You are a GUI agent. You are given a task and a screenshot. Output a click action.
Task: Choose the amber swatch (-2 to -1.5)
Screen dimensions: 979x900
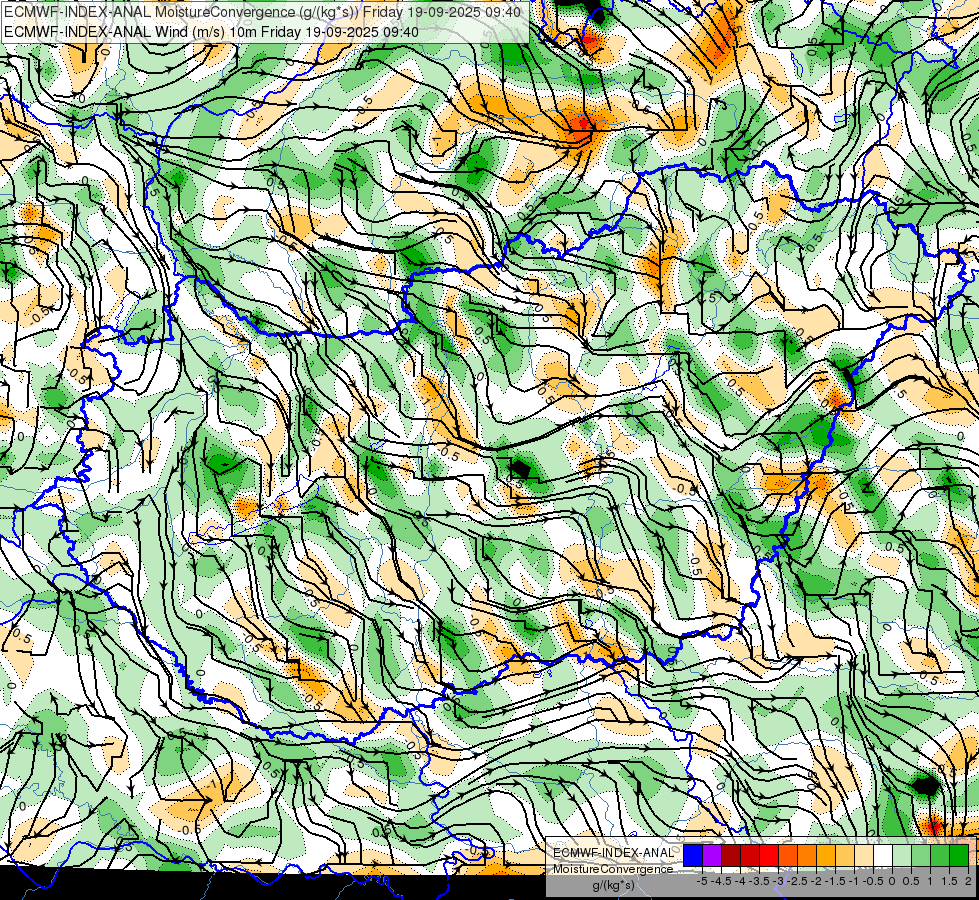pyautogui.click(x=826, y=855)
